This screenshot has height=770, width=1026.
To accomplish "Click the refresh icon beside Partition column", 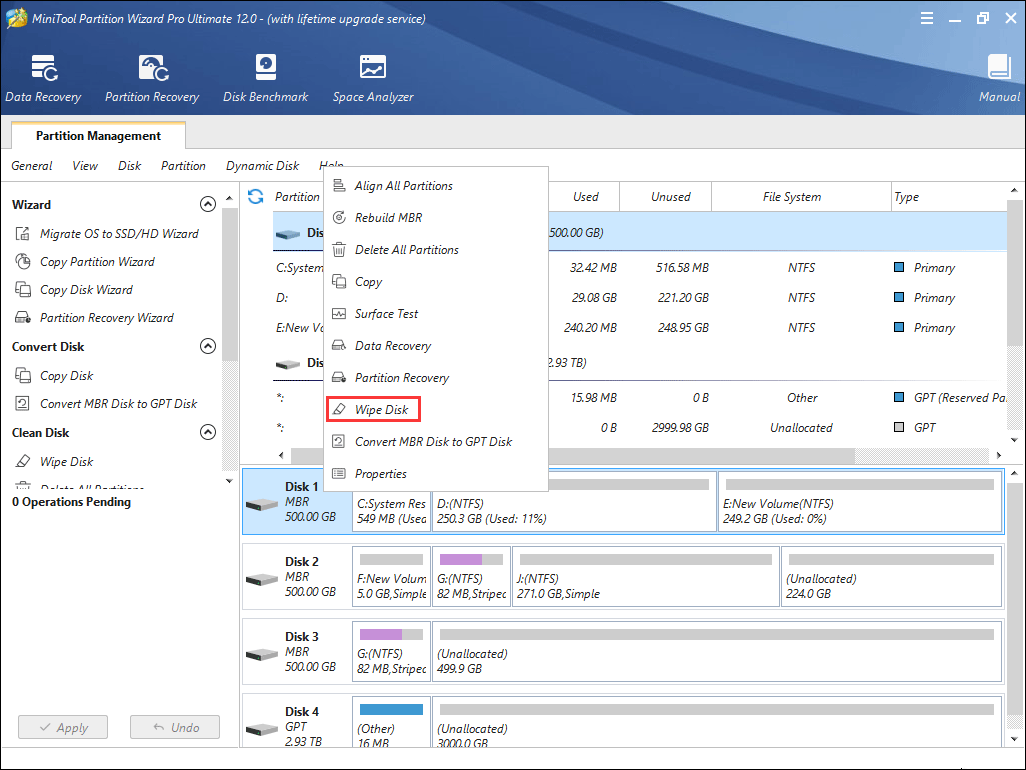I will (256, 197).
